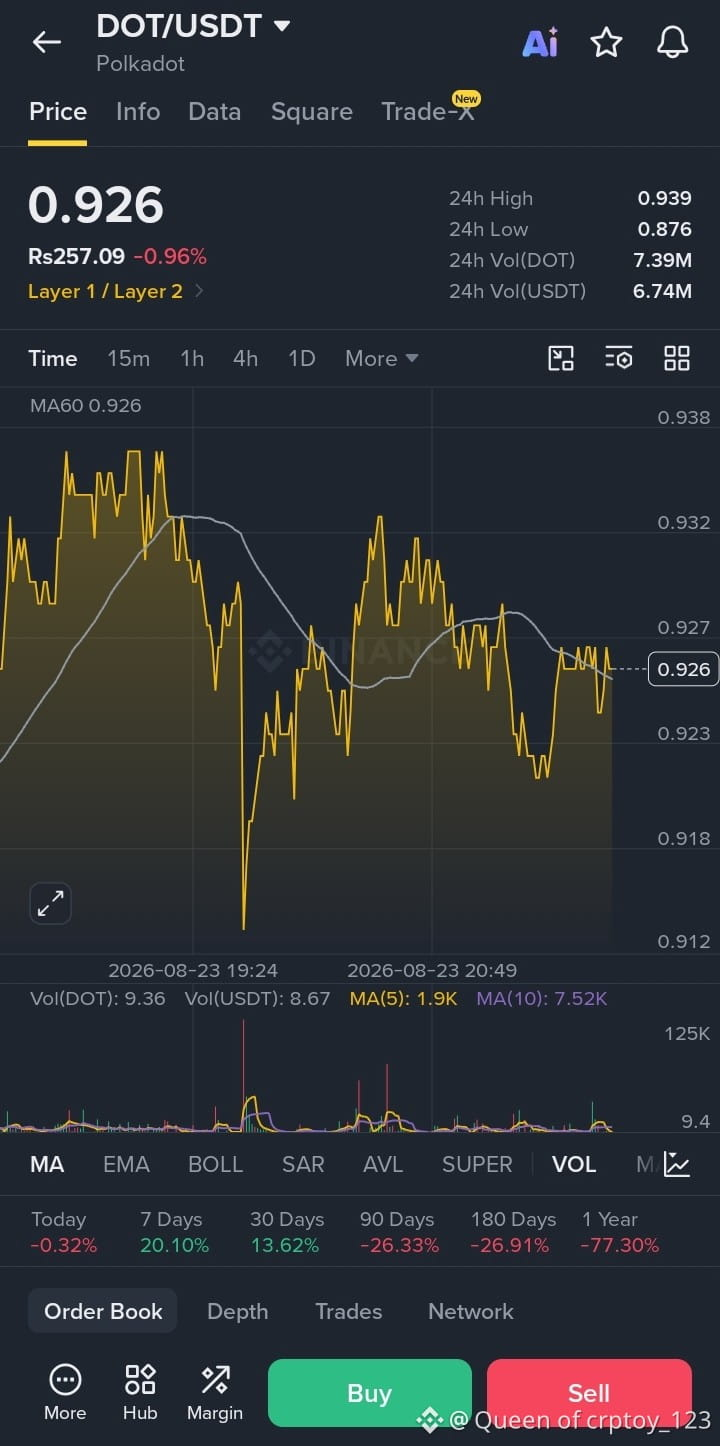Tap the 24h High value 0.939
Image resolution: width=720 pixels, height=1446 pixels.
(665, 198)
